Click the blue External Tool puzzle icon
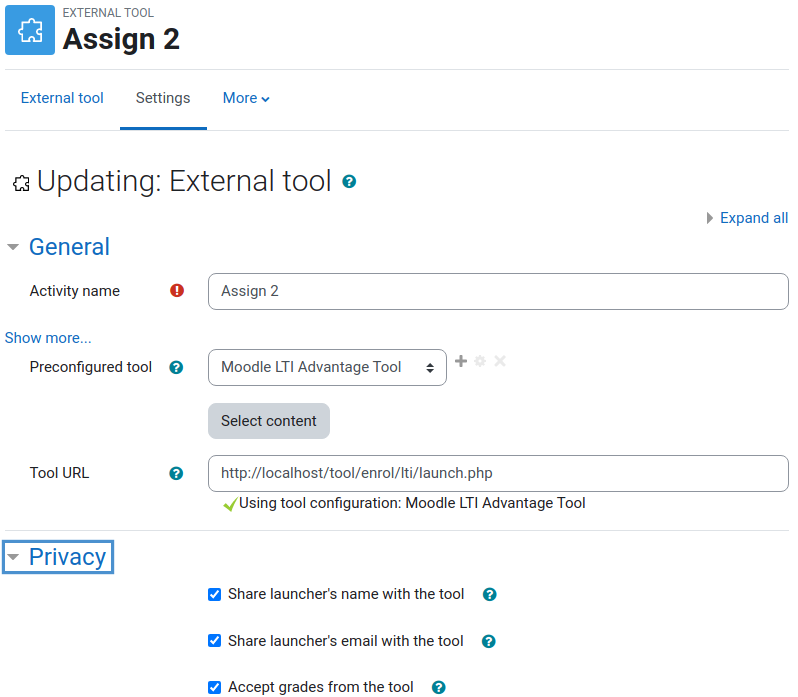 click(30, 30)
